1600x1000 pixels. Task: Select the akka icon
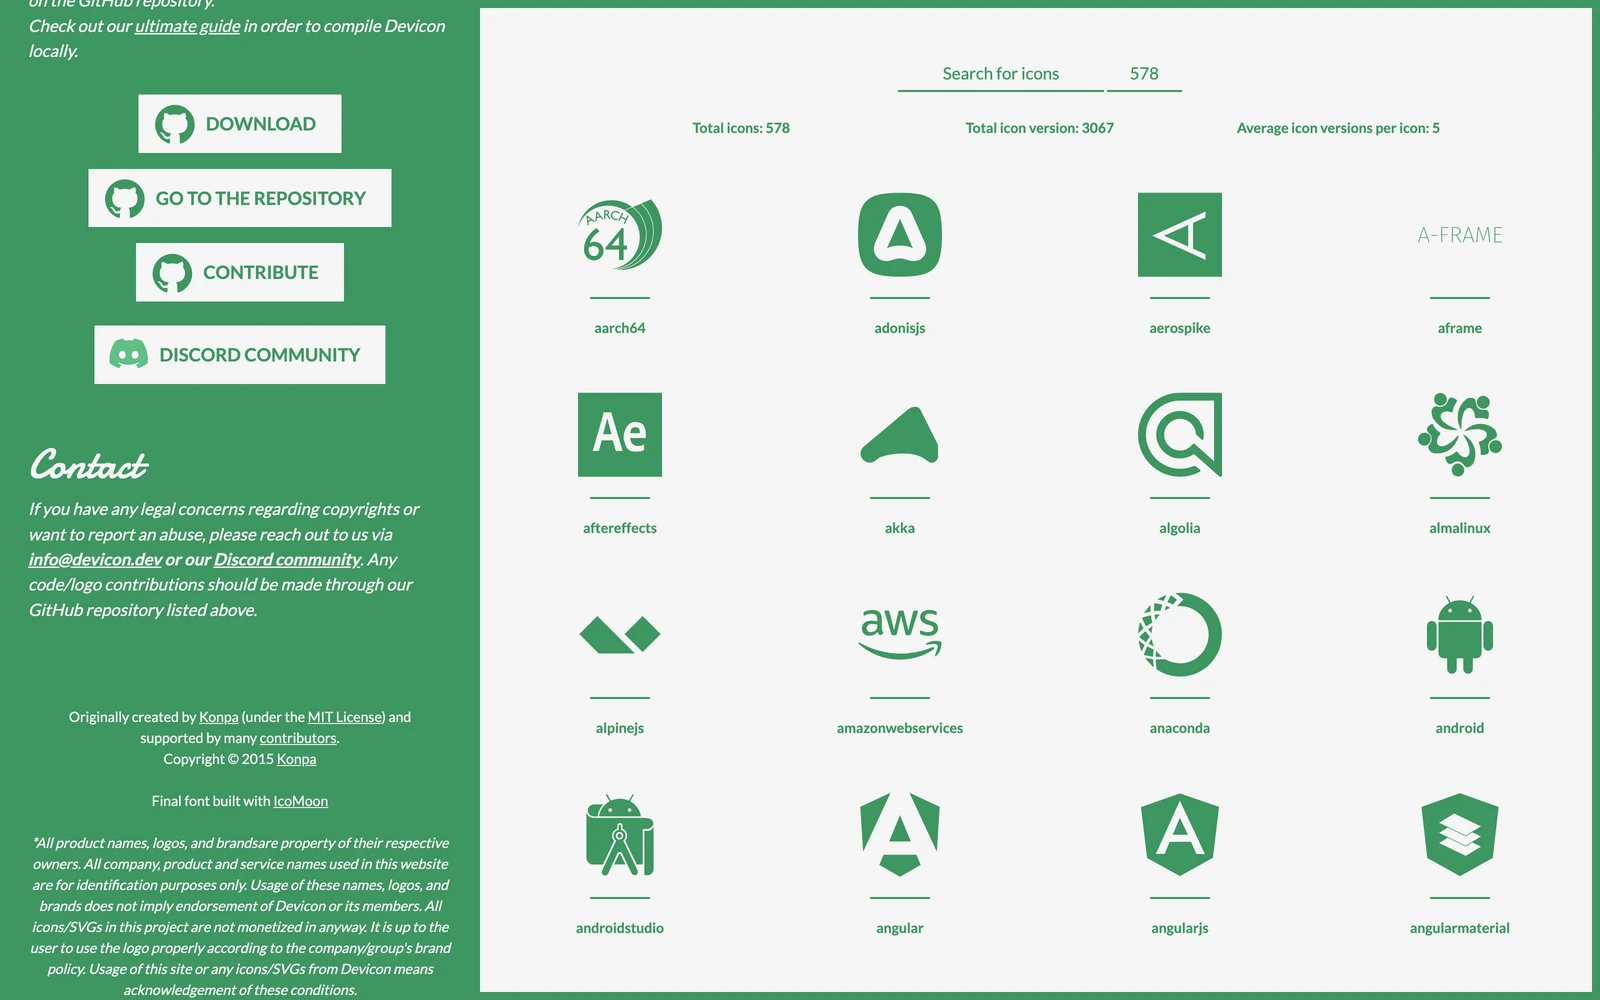[900, 435]
